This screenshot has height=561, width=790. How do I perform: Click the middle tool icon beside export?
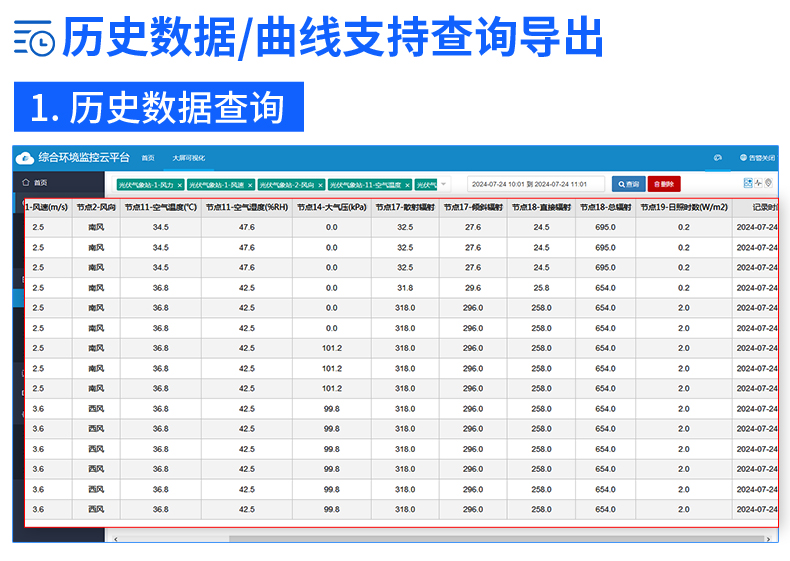(758, 183)
